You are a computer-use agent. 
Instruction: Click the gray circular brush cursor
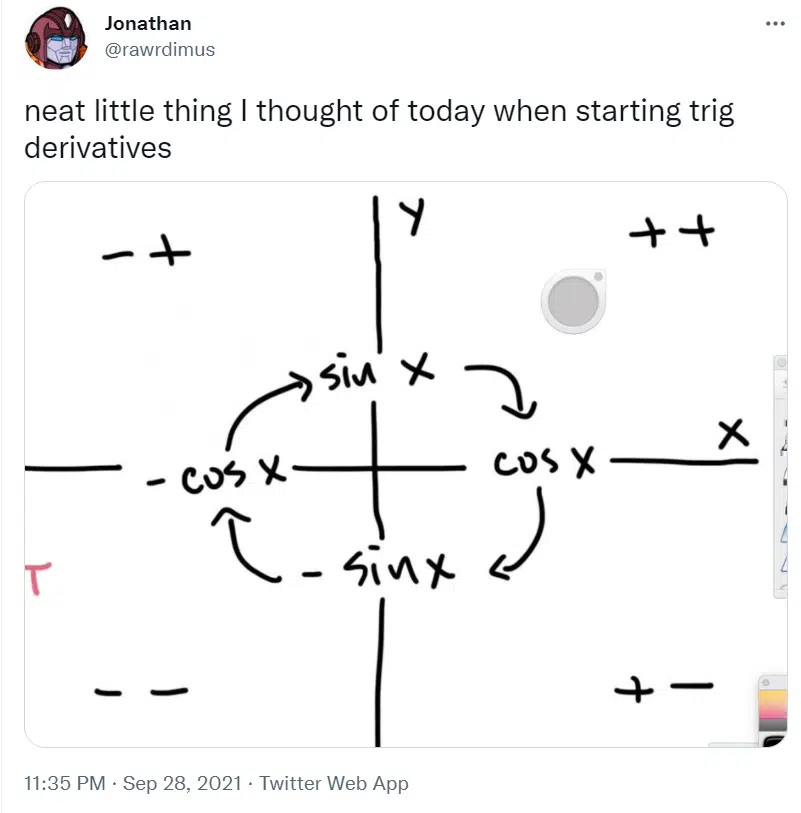(x=573, y=301)
